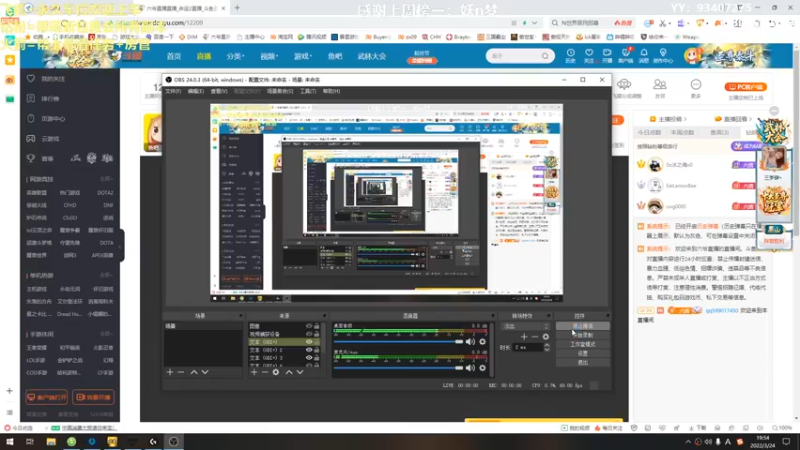
Task: Open transition properties gear icon
Action: 546,337
